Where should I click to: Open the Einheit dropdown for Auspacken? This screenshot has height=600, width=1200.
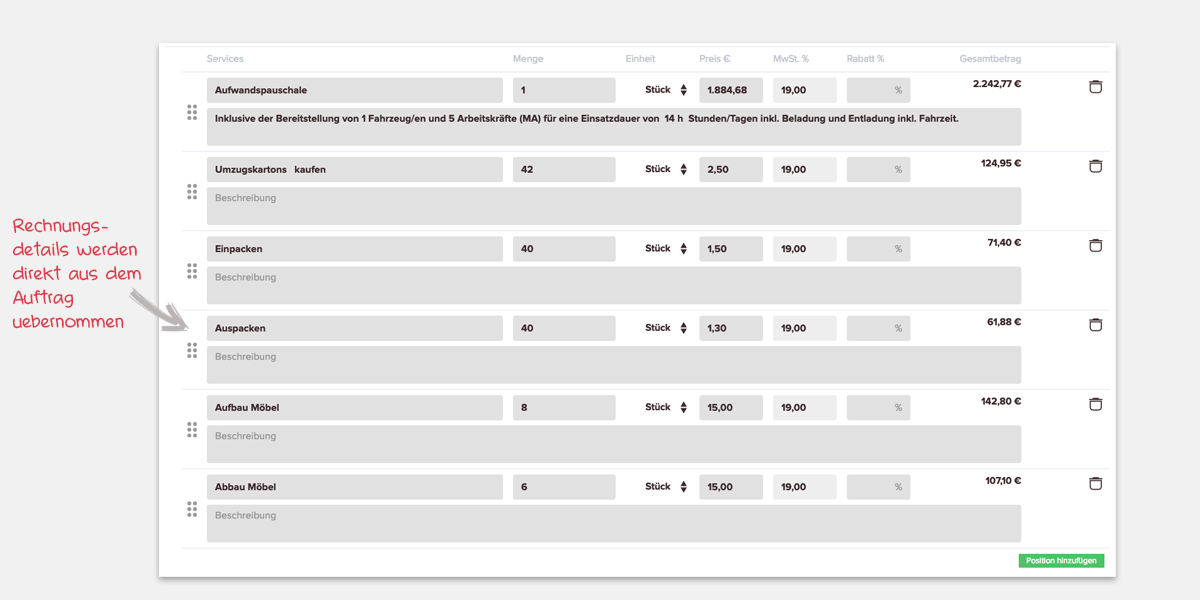pyautogui.click(x=666, y=328)
